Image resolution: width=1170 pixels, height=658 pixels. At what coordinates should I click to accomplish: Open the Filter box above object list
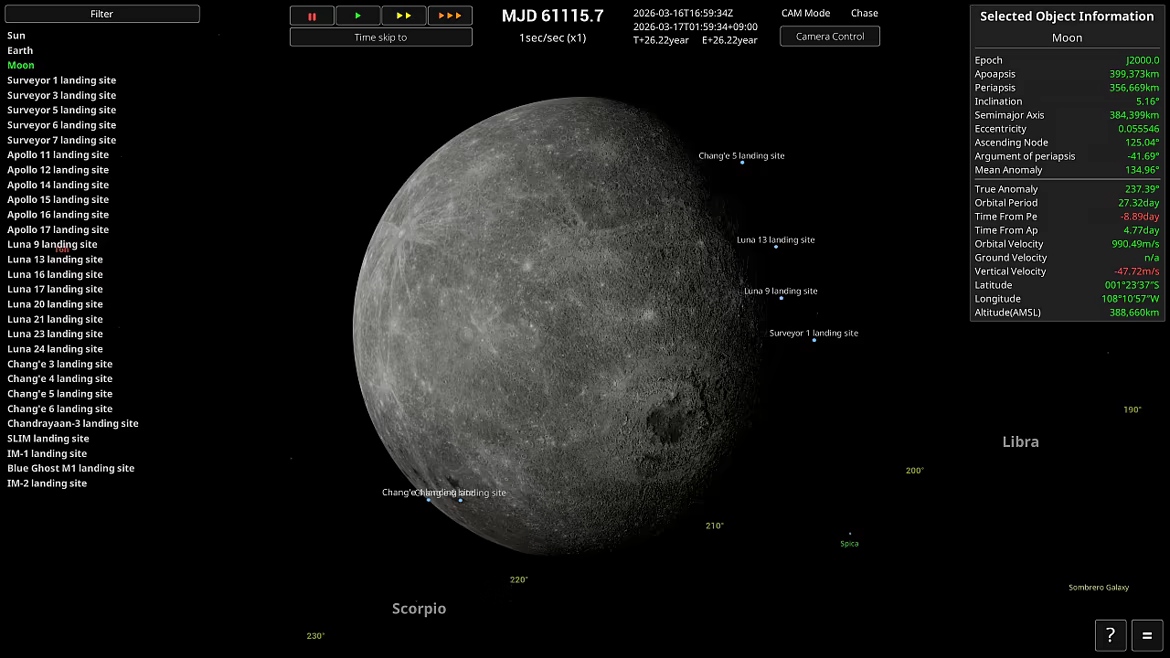102,14
